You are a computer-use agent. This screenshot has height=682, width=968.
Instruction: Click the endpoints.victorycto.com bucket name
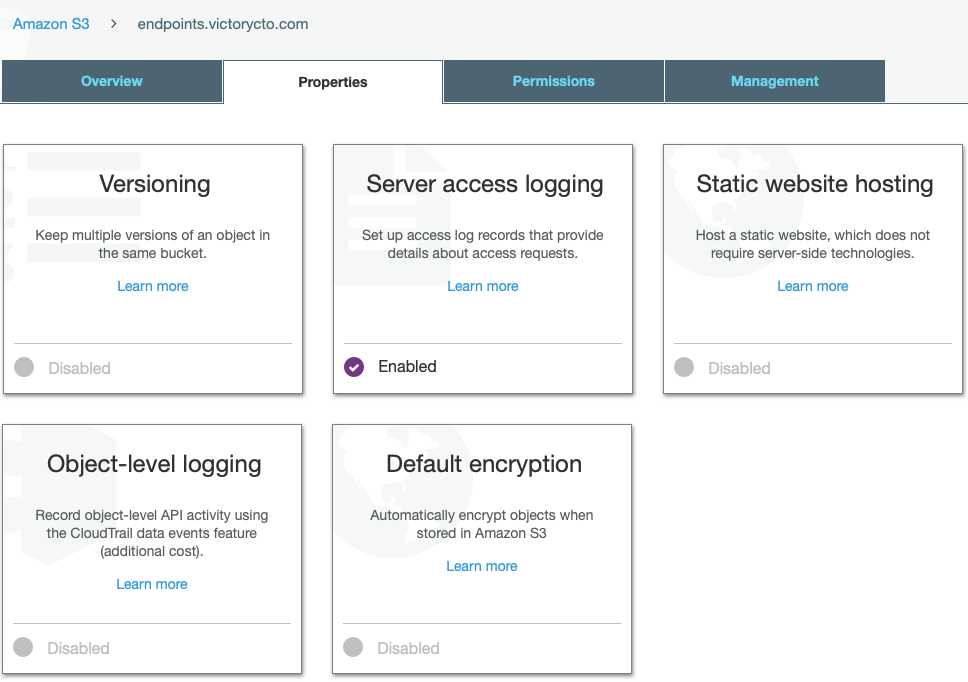point(222,23)
